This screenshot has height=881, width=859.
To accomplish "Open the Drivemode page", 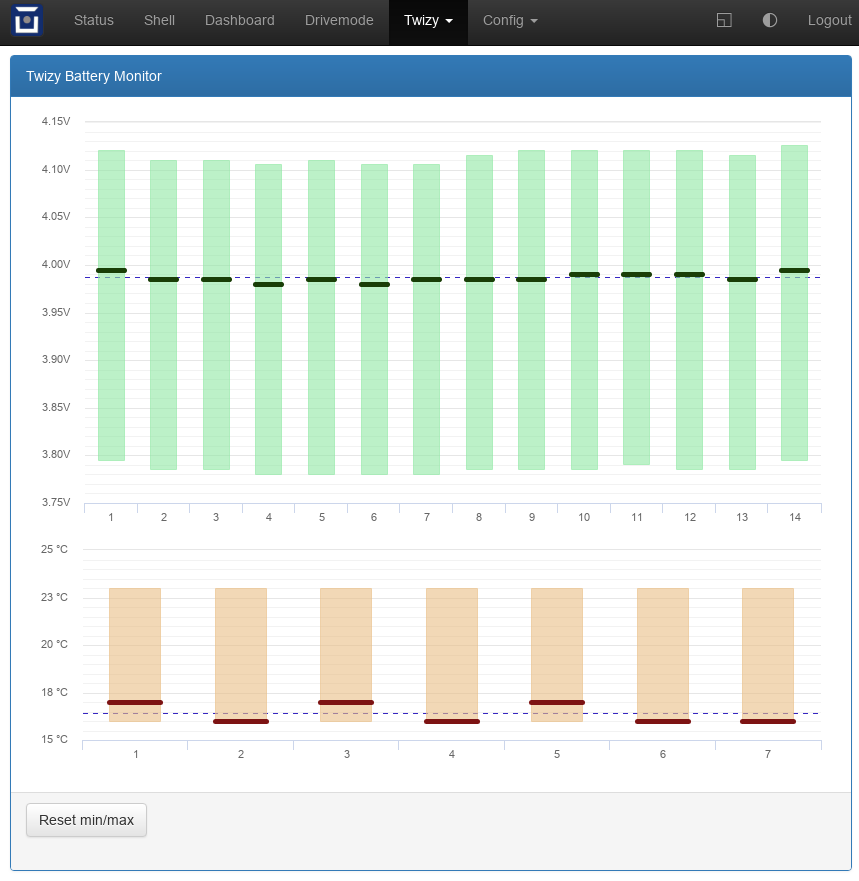I will tap(339, 21).
